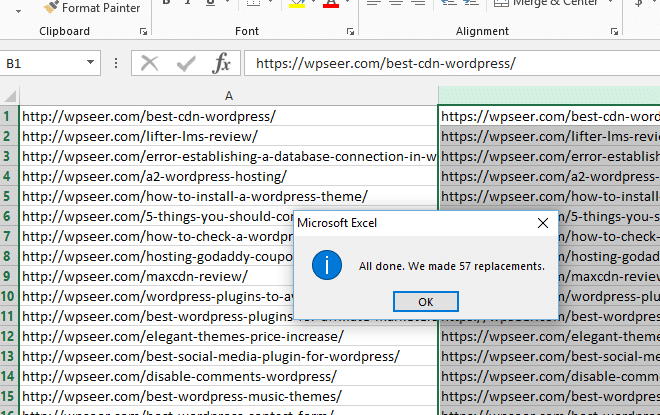Image resolution: width=660 pixels, height=415 pixels.
Task: Select cell with http://wpseer.com/lifter-lms-review/
Action: tap(229, 136)
